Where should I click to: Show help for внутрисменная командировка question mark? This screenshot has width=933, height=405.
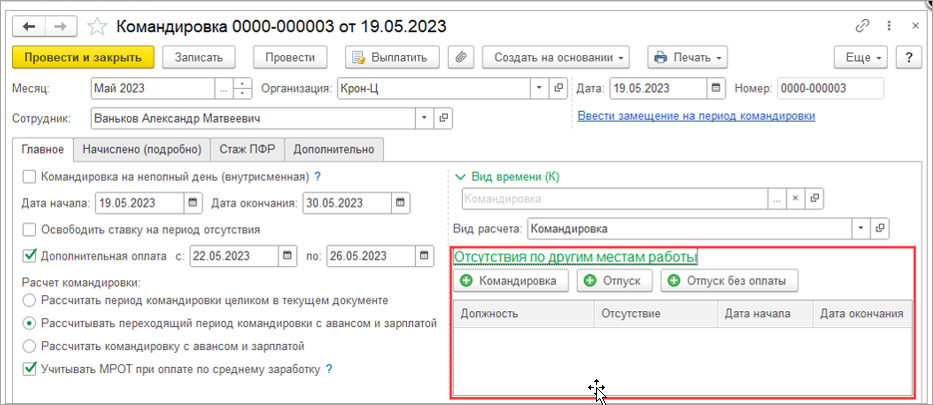pyautogui.click(x=317, y=176)
